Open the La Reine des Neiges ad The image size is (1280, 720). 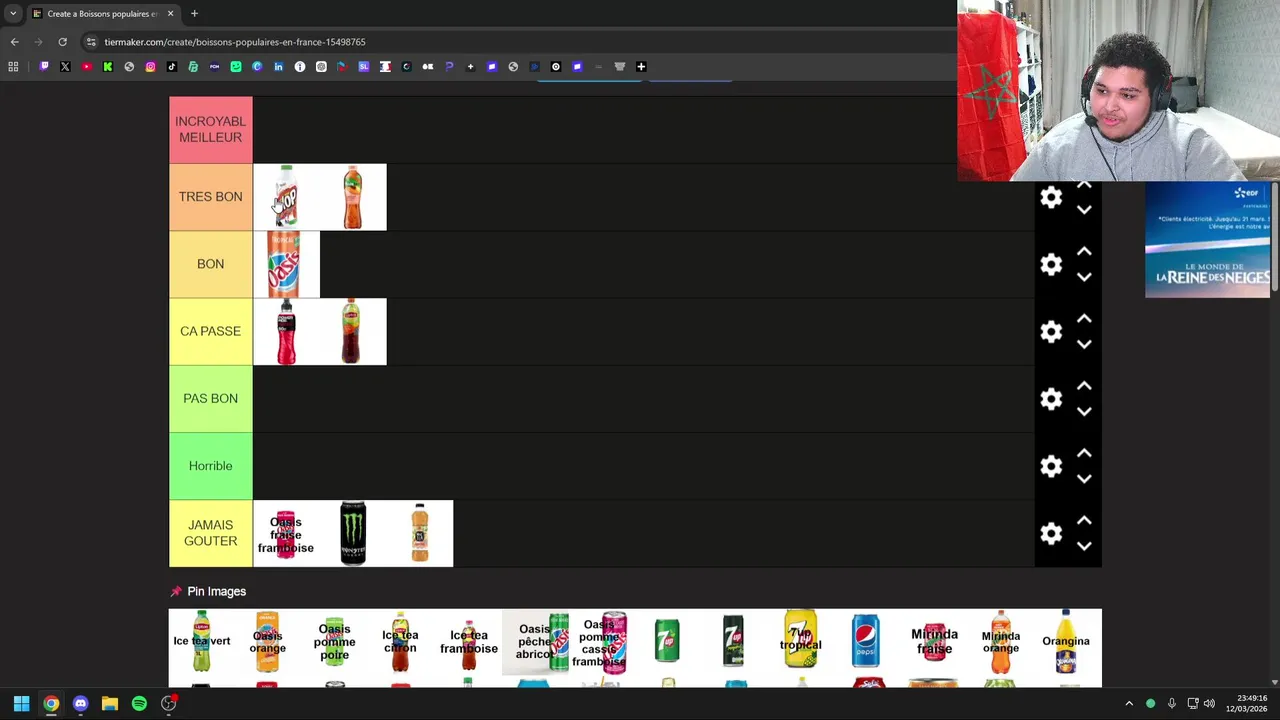pyautogui.click(x=1207, y=240)
